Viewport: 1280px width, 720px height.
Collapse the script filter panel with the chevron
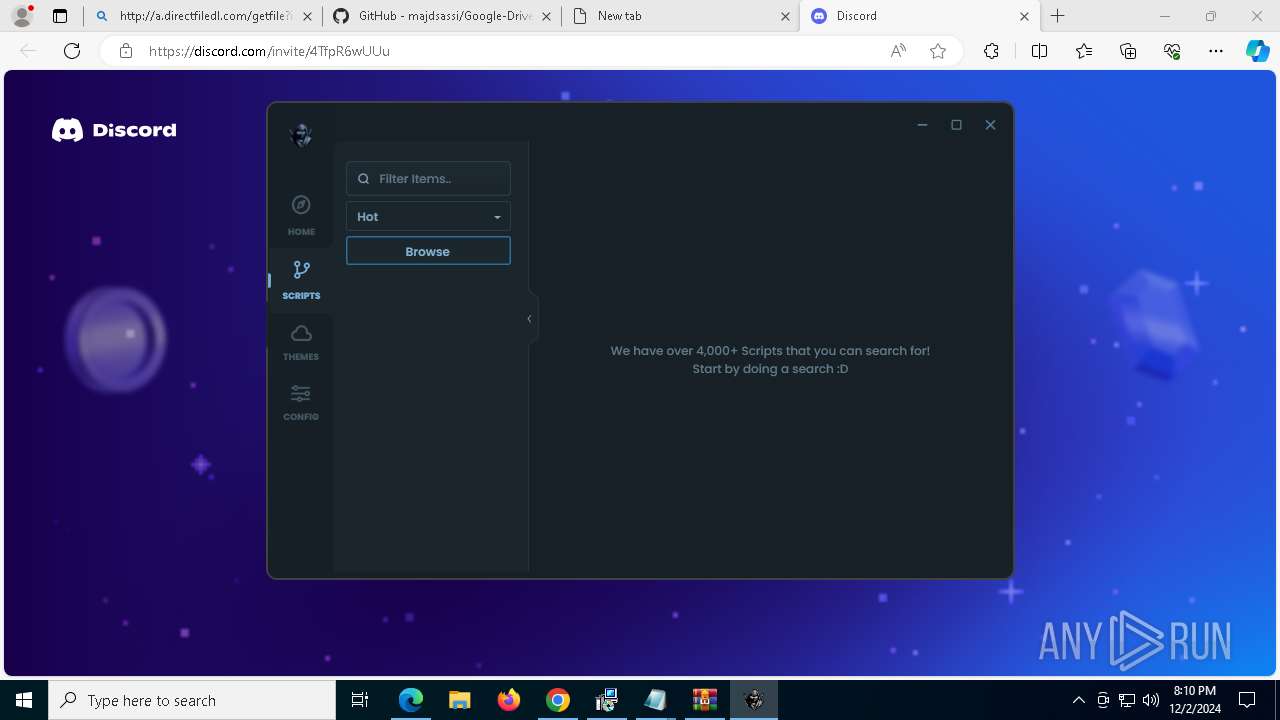point(530,319)
